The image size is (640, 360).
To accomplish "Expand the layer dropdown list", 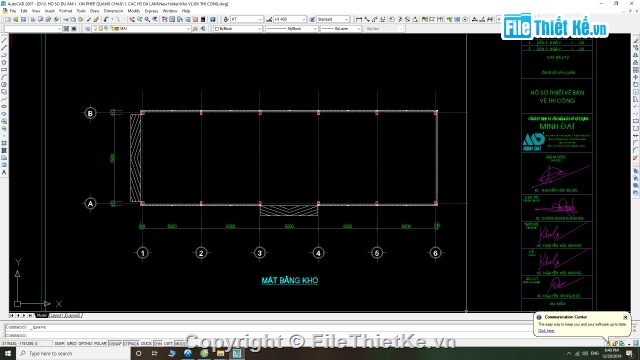I will [x=188, y=29].
